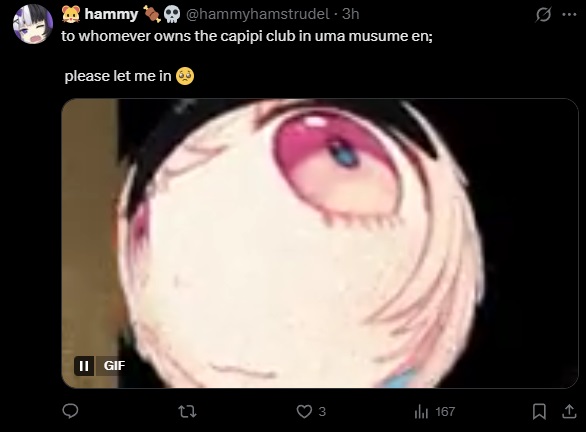Screen dimensions: 586x432
Task: Click the like count of 3
Action: [x=322, y=412]
